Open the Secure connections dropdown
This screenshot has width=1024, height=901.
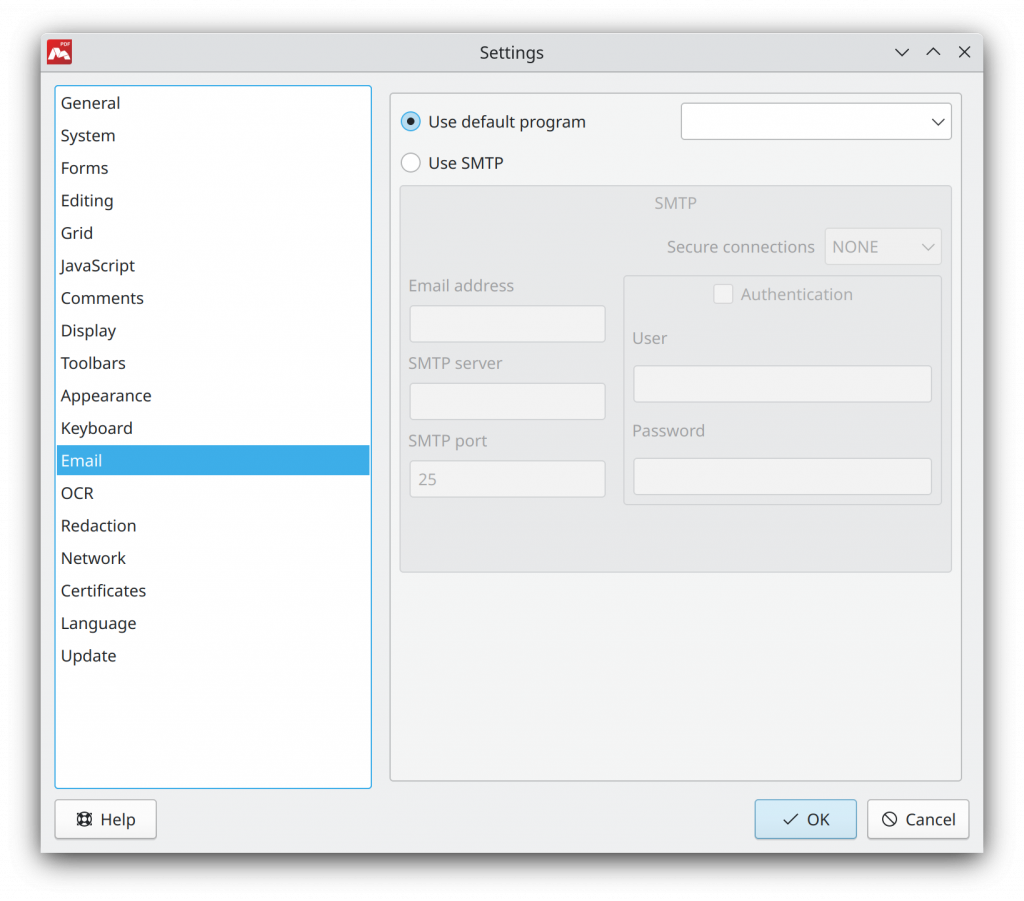(x=881, y=246)
